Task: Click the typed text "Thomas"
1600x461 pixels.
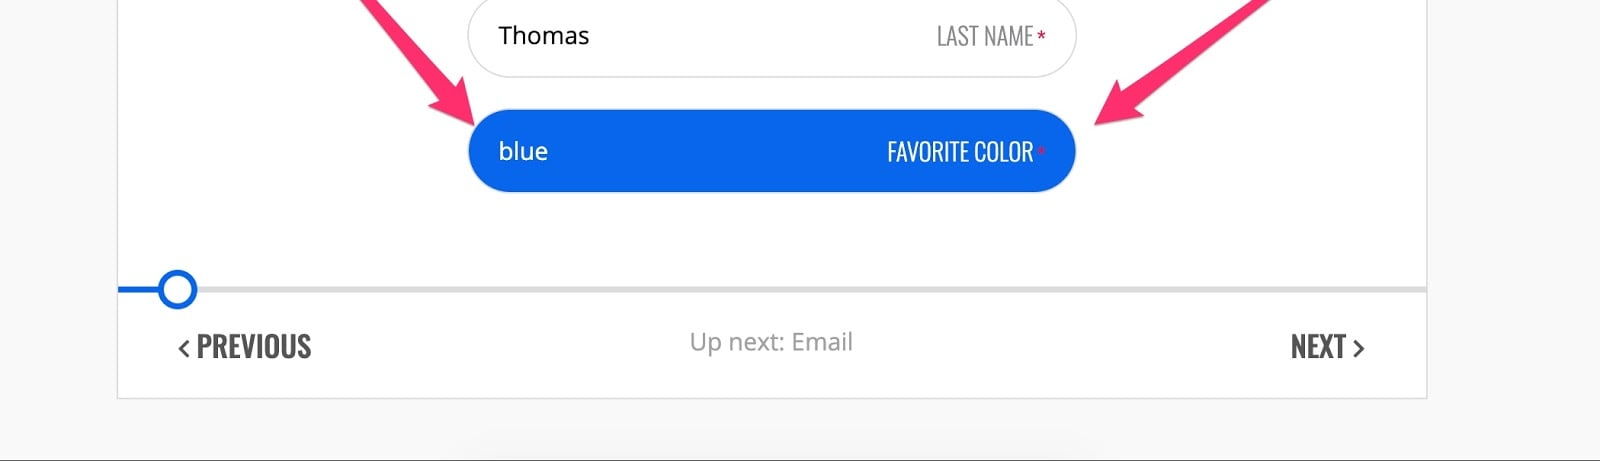Action: click(x=544, y=36)
